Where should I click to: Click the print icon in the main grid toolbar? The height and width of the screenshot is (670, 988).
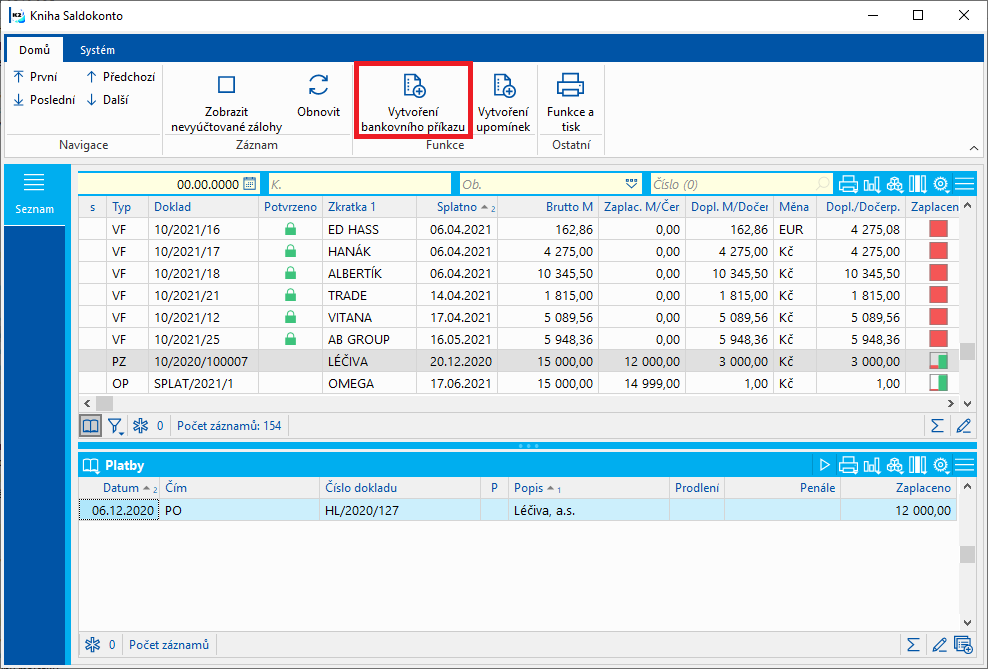848,184
